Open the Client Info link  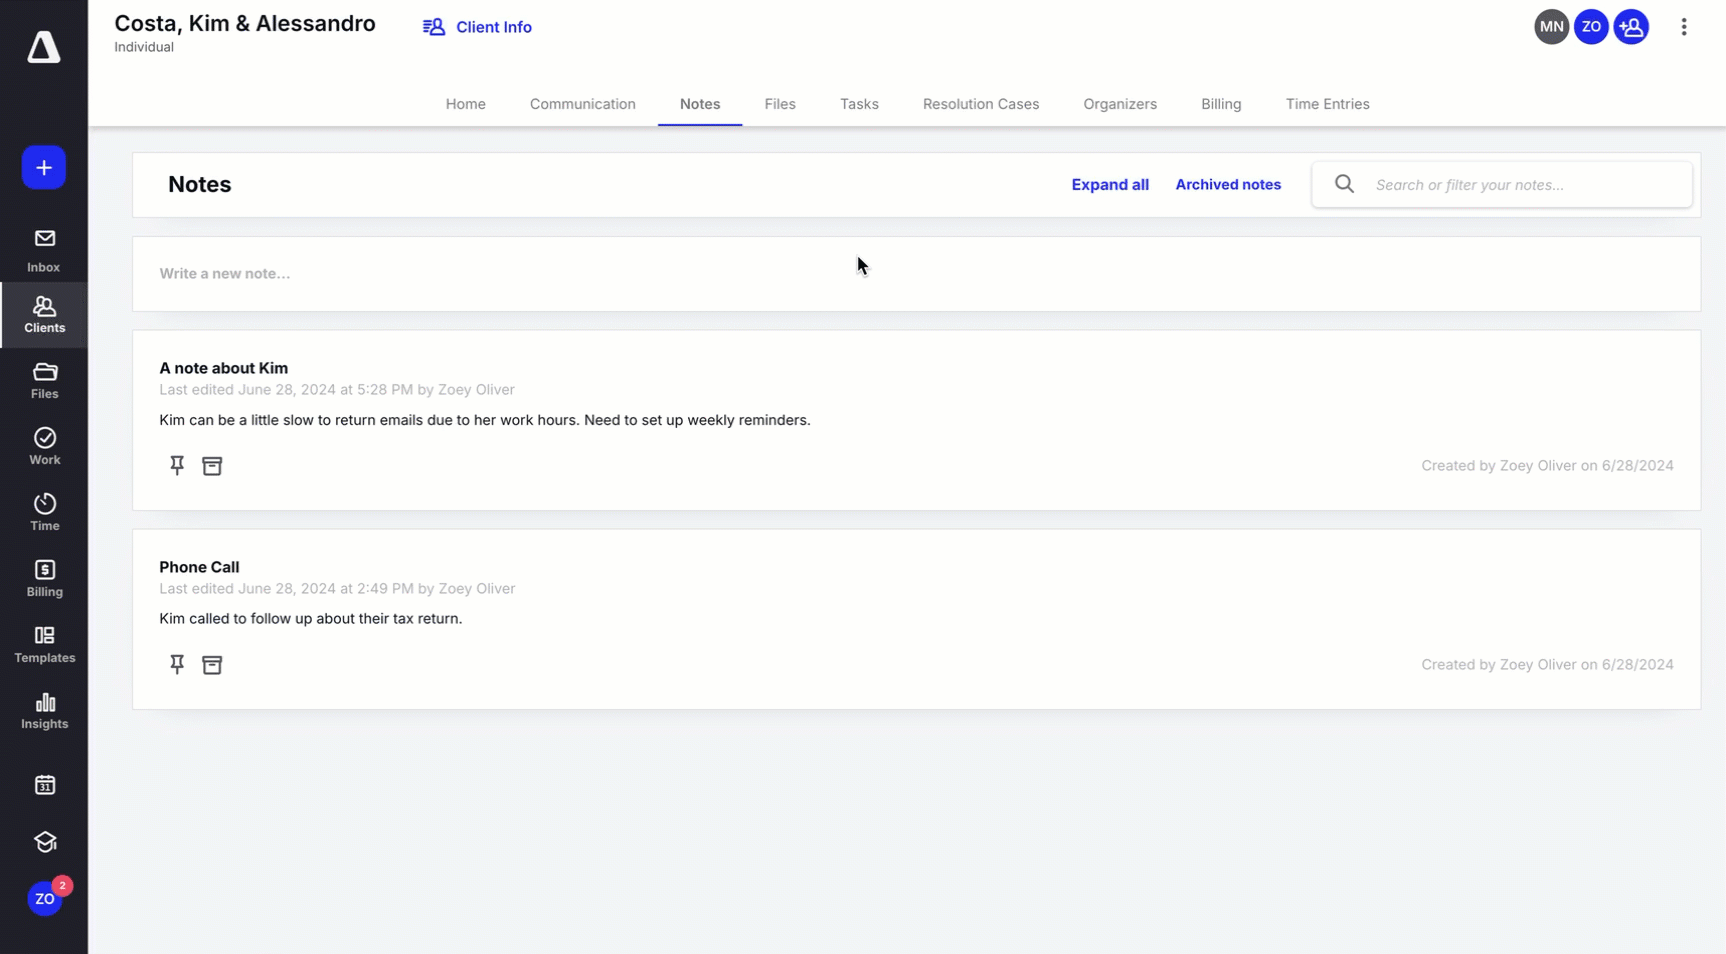[x=477, y=27]
